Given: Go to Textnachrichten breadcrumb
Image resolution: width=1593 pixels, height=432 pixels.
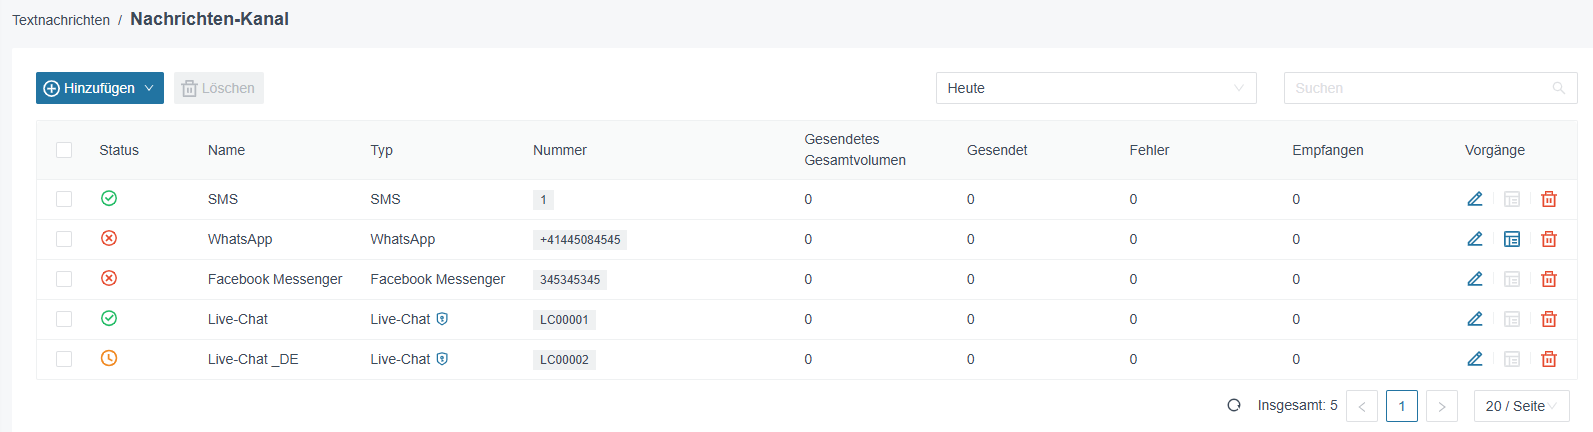Looking at the screenshot, I should coord(61,20).
